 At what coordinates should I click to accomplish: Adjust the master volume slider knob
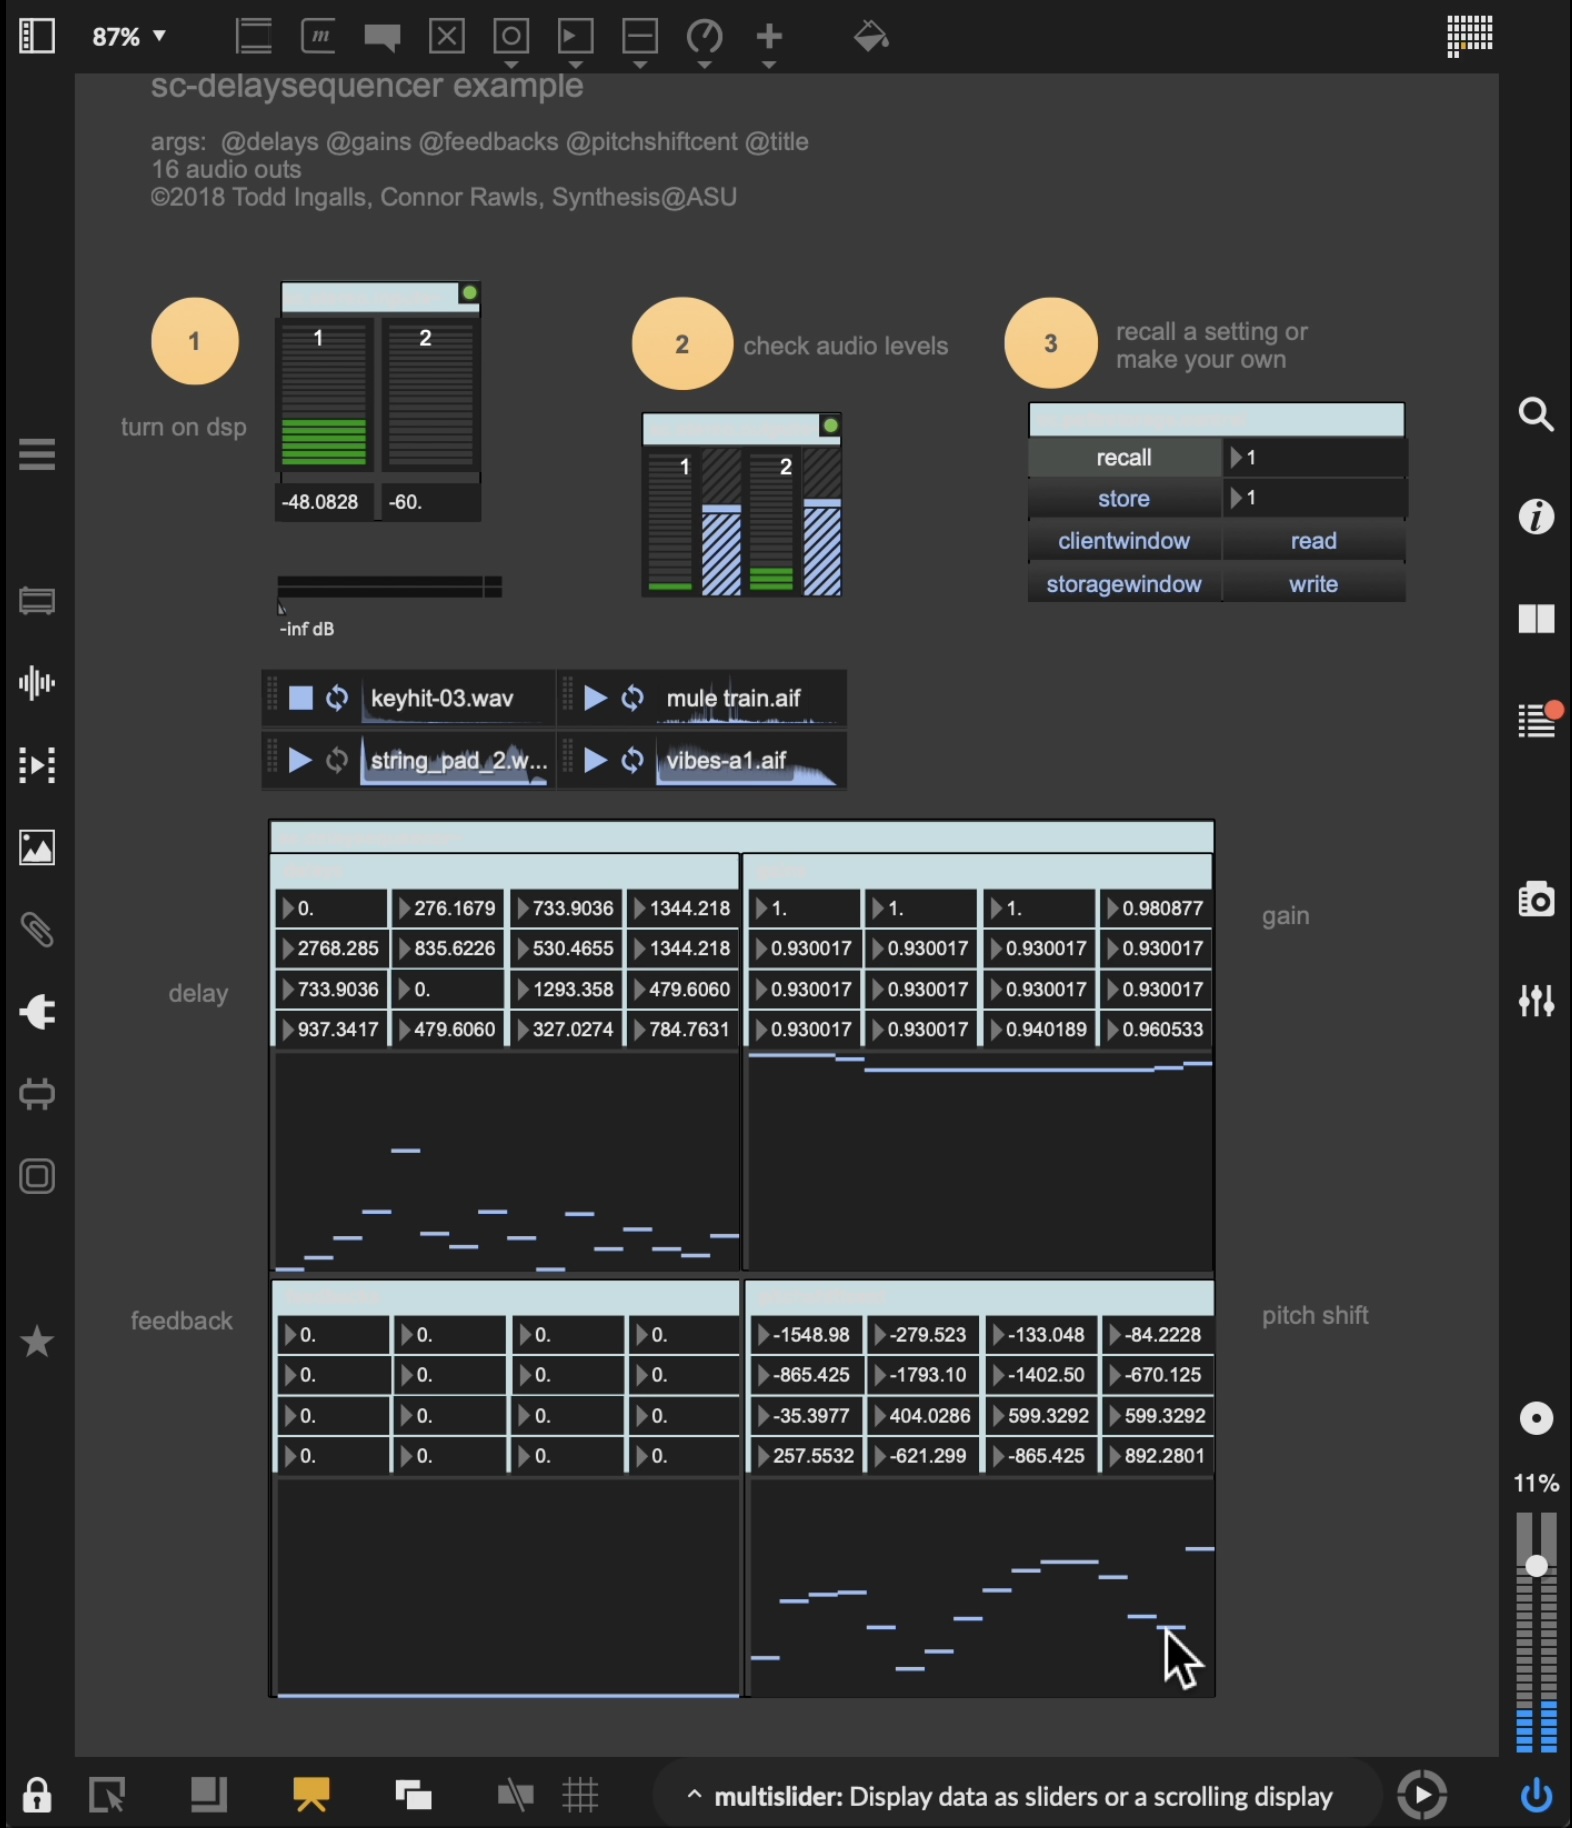(x=1536, y=1565)
